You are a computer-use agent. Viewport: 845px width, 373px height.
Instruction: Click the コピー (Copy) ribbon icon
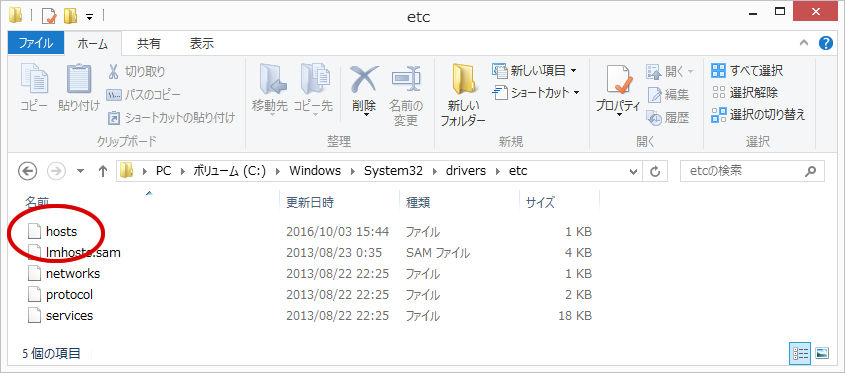click(33, 78)
